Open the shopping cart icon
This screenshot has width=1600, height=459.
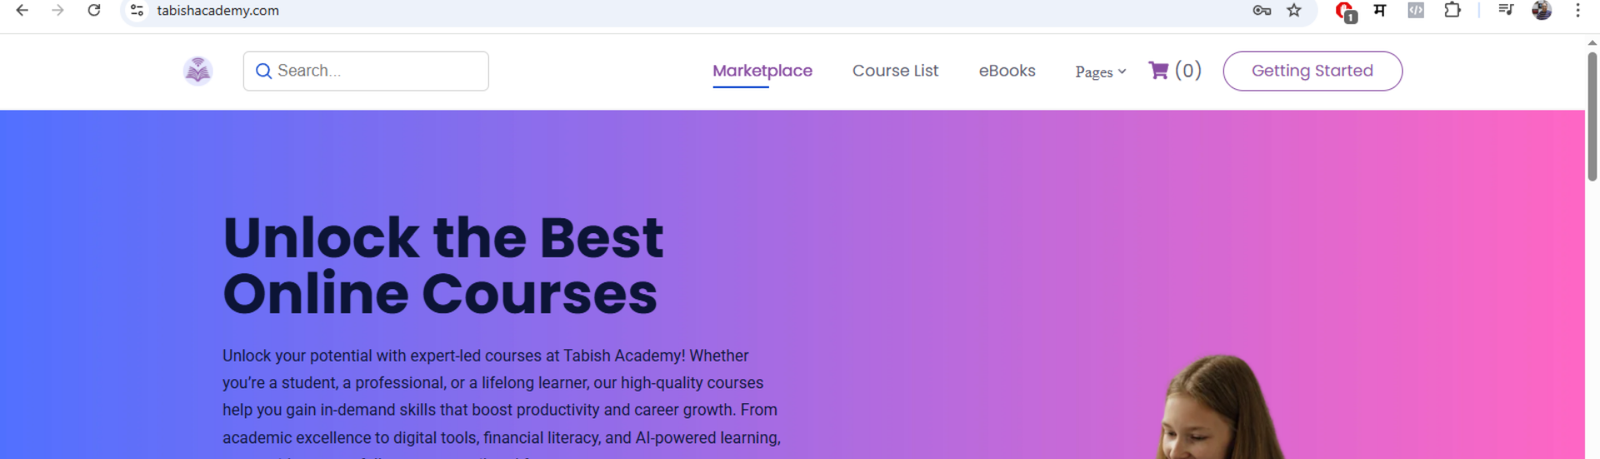1159,70
